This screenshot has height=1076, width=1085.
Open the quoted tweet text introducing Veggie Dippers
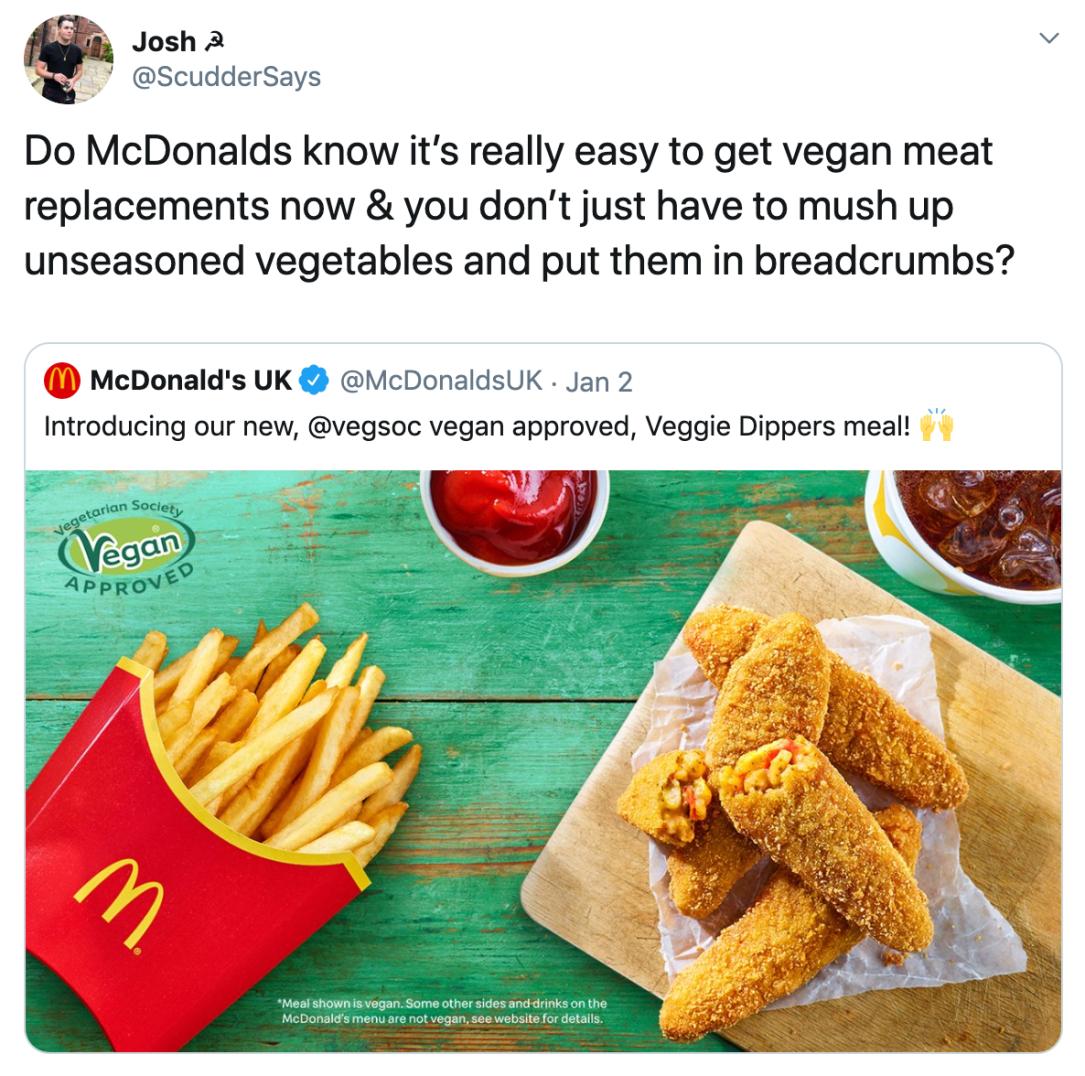tap(477, 426)
